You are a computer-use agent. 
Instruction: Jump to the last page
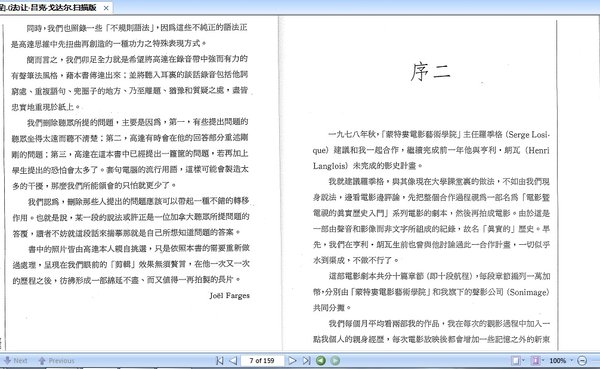point(306,361)
